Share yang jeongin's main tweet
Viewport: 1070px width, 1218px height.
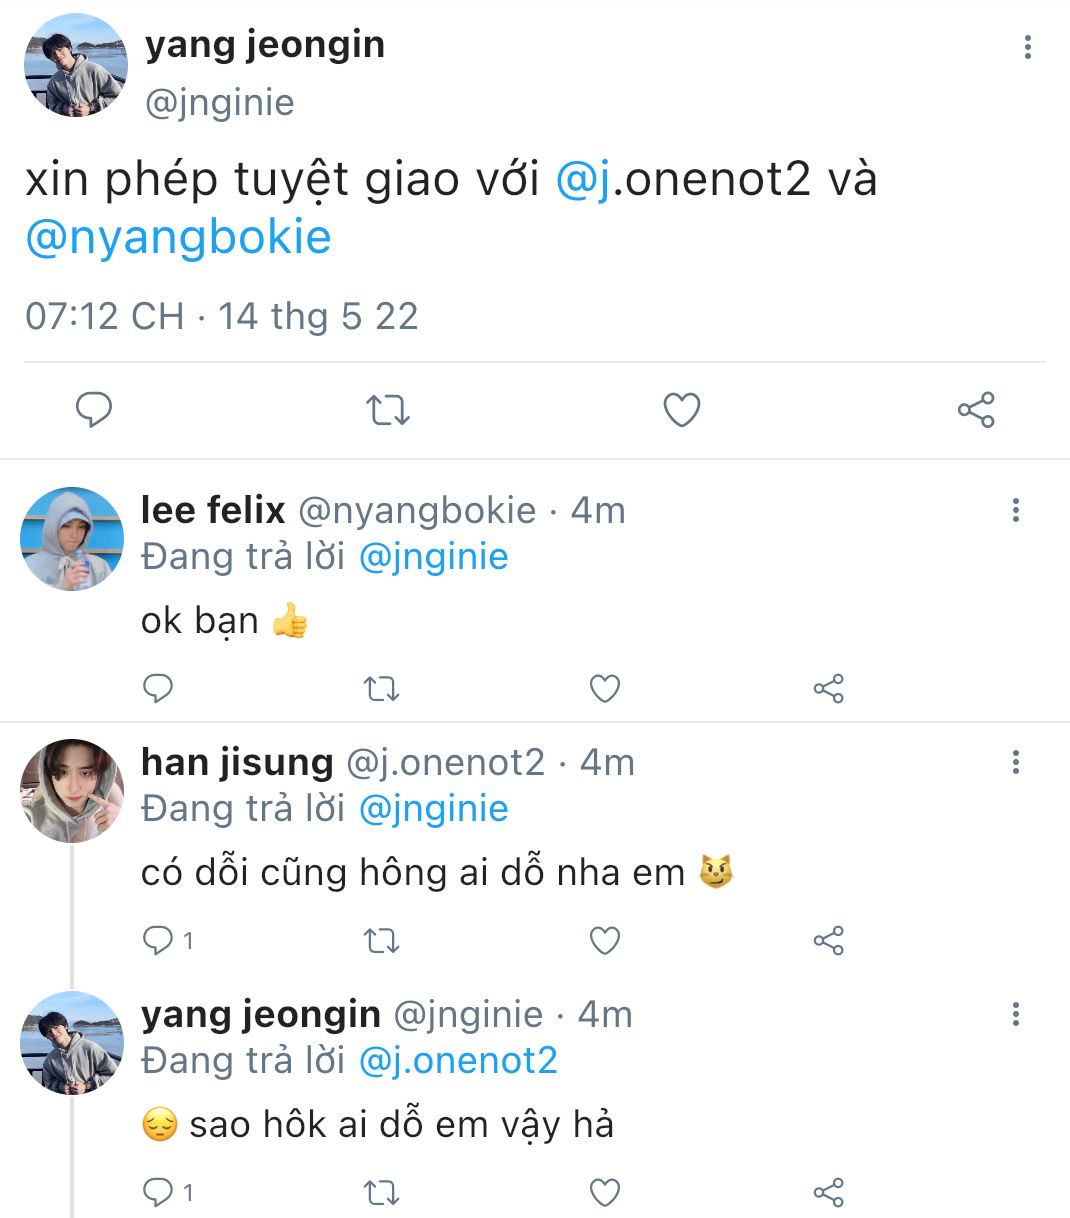pyautogui.click(x=975, y=410)
